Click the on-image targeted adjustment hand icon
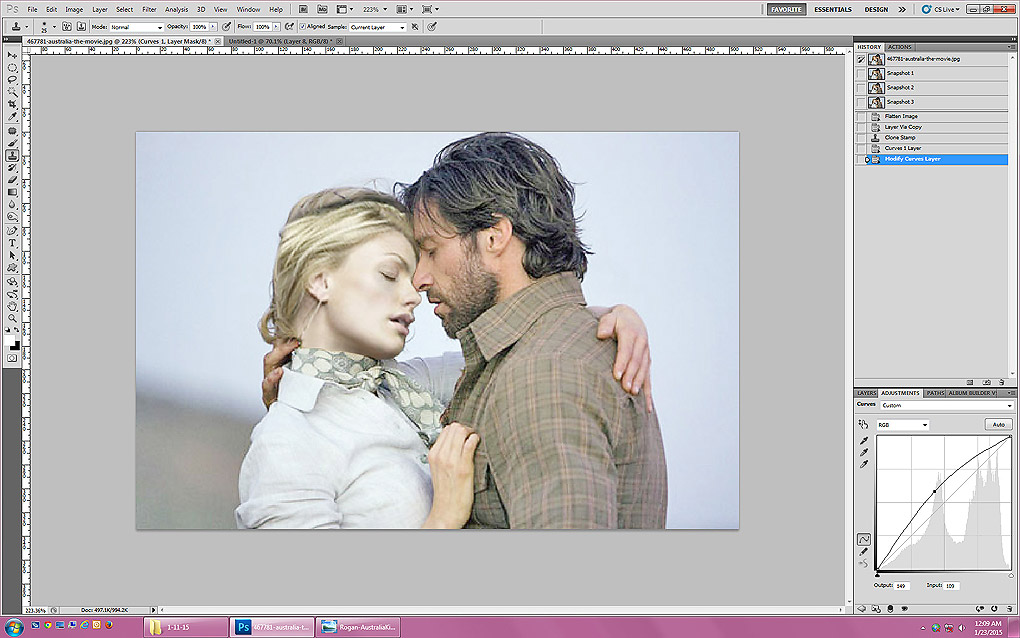This screenshot has width=1020, height=638. click(864, 425)
